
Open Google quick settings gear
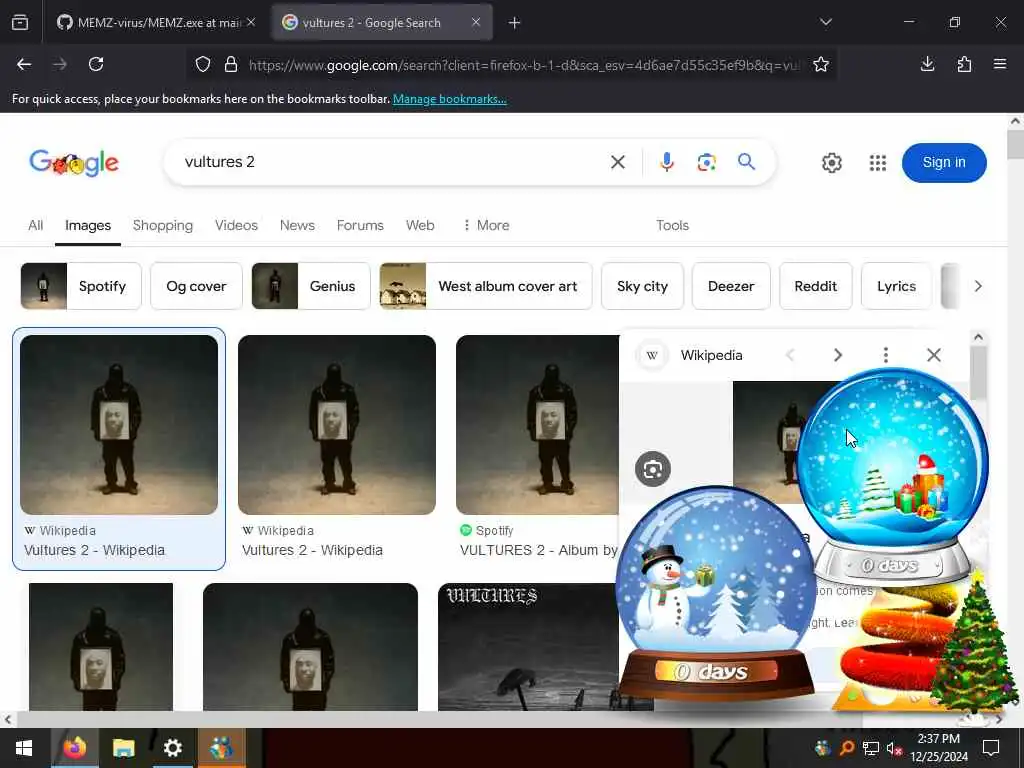(831, 163)
